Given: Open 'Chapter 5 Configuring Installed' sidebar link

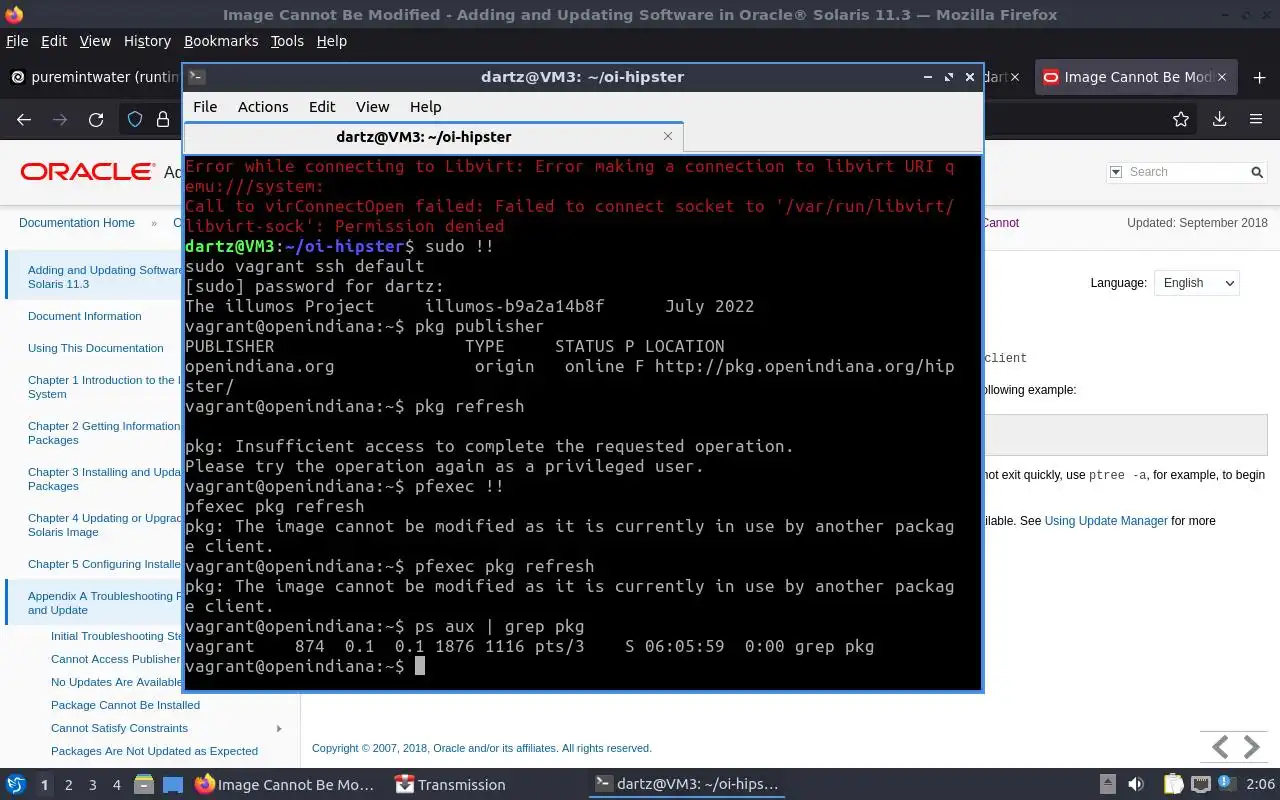Looking at the screenshot, I should click(105, 564).
